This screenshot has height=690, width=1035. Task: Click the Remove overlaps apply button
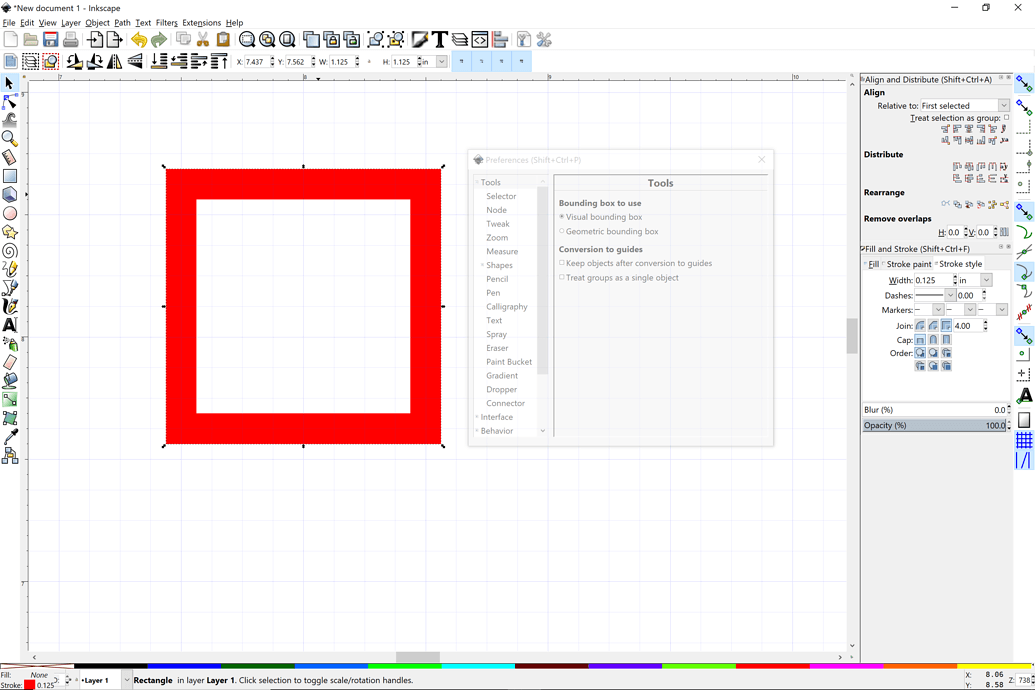point(1004,232)
